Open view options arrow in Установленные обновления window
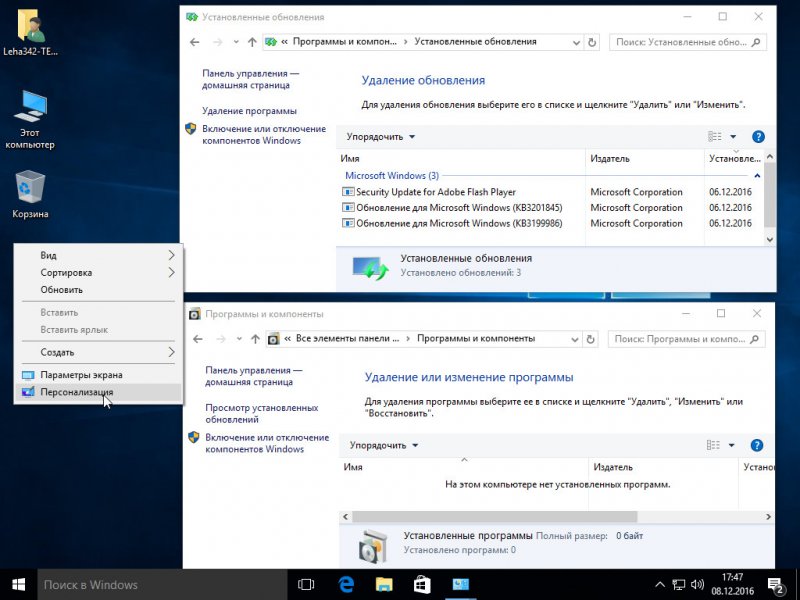Screen dimensions: 800x600 [x=733, y=137]
